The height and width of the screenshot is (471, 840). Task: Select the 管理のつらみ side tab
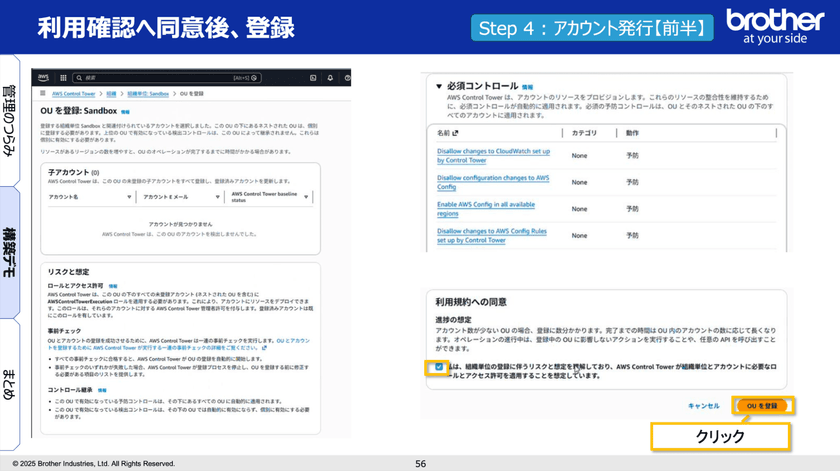[x=9, y=119]
